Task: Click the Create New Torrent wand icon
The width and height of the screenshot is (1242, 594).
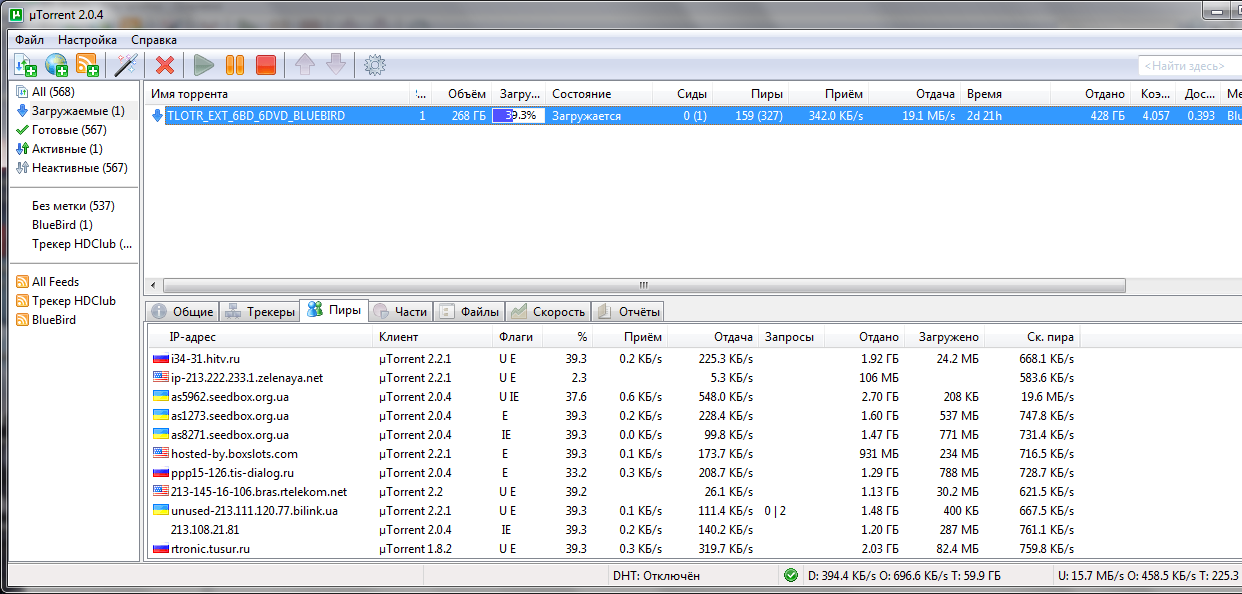Action: (x=125, y=65)
